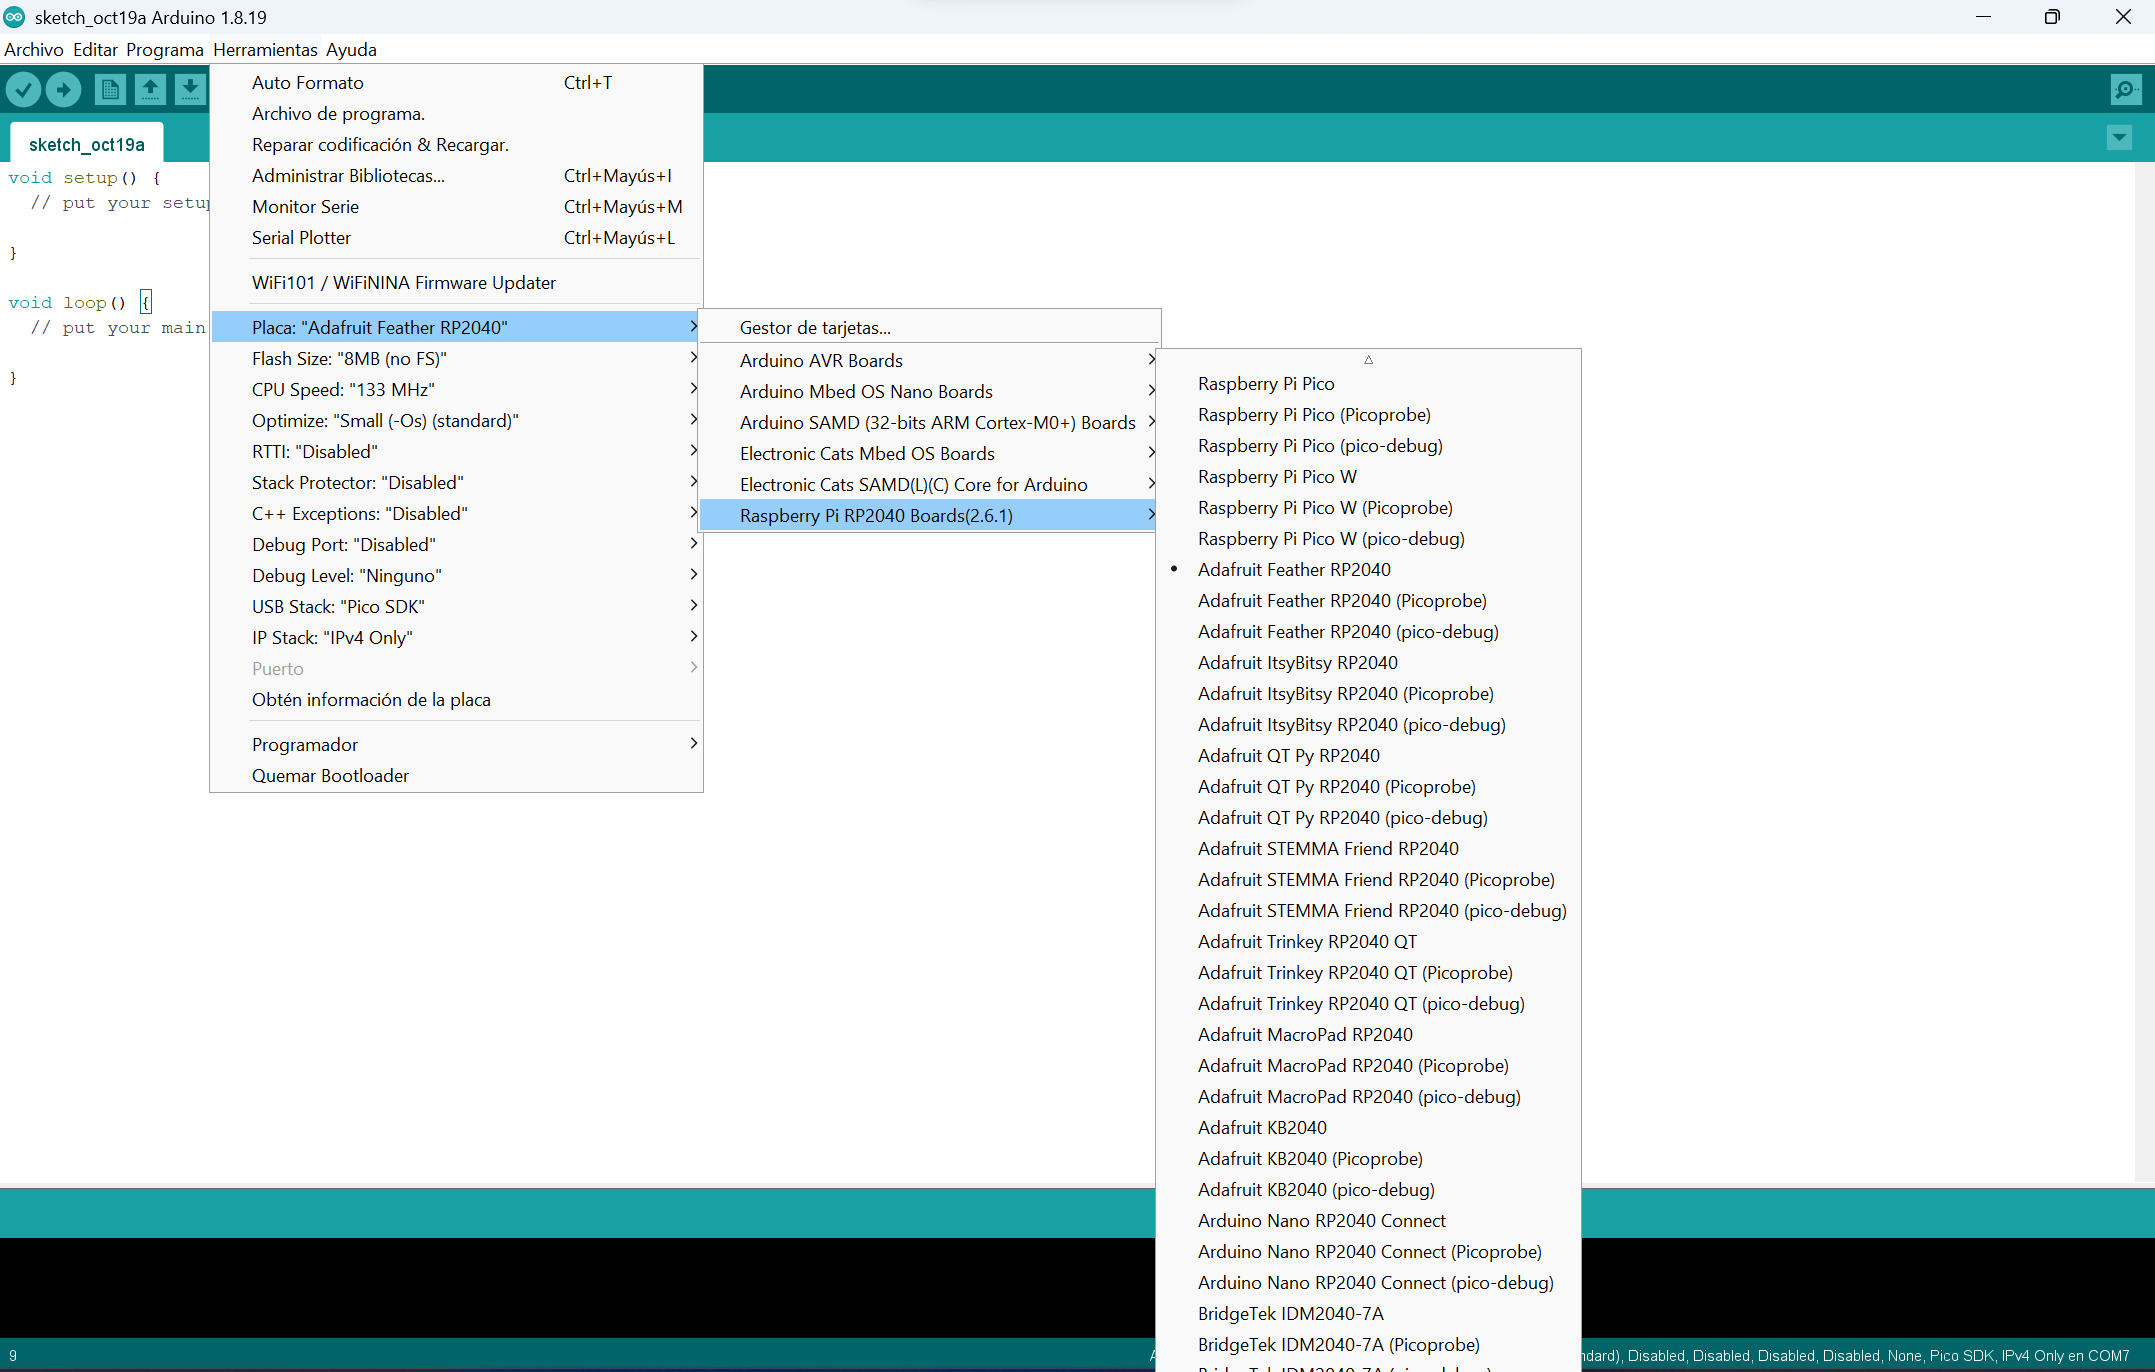The image size is (2155, 1372).
Task: Click the Arduino logo in title bar
Action: (x=14, y=17)
